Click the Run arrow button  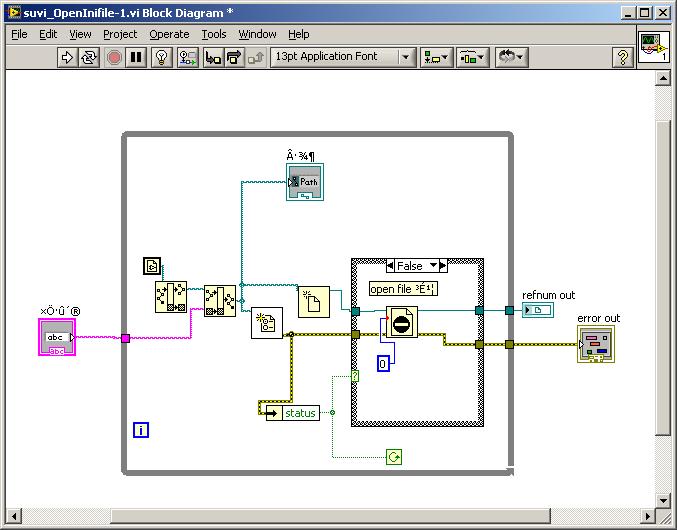67,57
